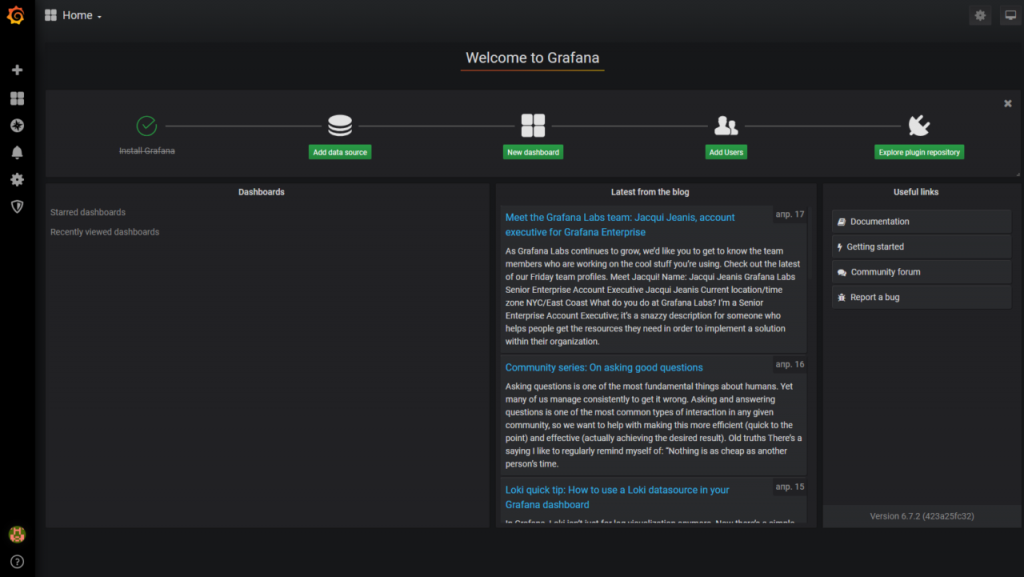The width and height of the screenshot is (1024, 577).
Task: Open the Help question mark icon
Action: [16, 561]
